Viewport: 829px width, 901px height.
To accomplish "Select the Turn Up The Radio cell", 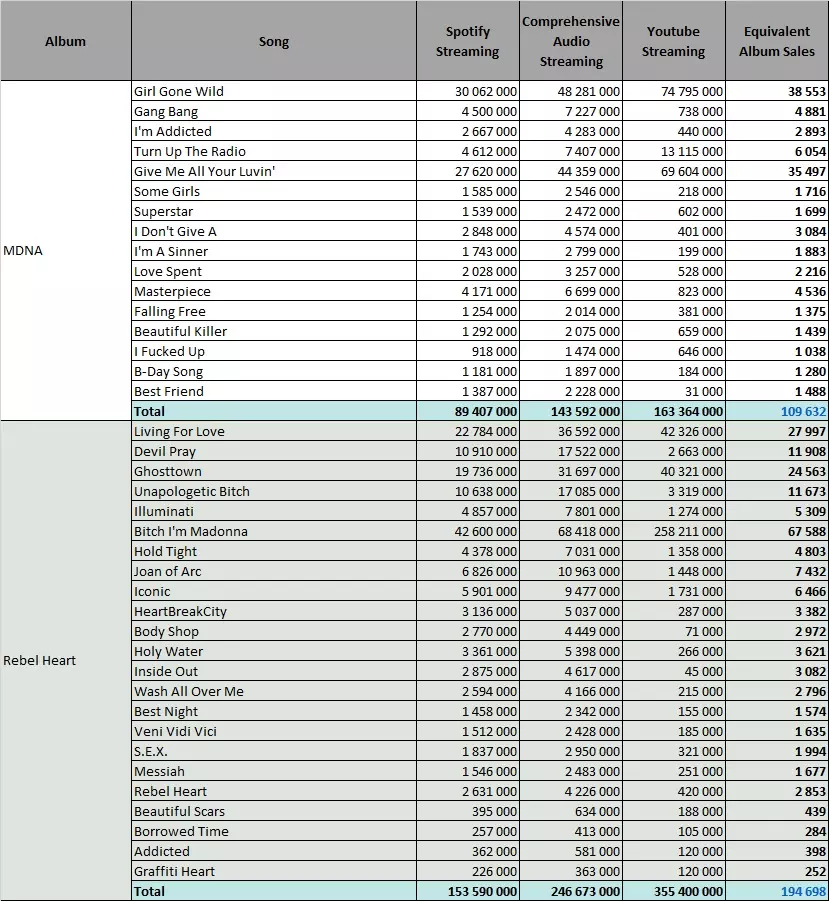I will [x=273, y=152].
